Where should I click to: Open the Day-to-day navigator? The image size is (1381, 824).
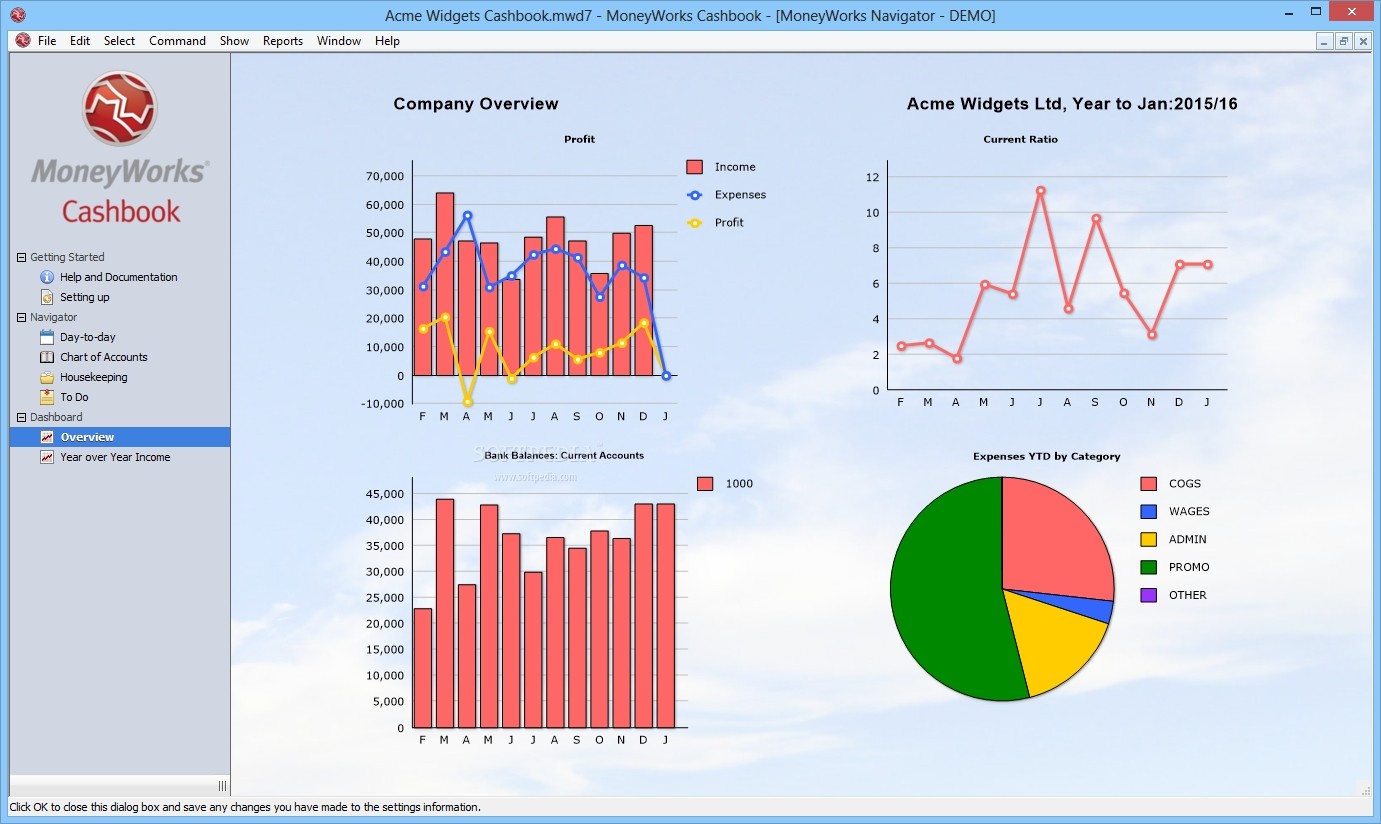pyautogui.click(x=88, y=337)
